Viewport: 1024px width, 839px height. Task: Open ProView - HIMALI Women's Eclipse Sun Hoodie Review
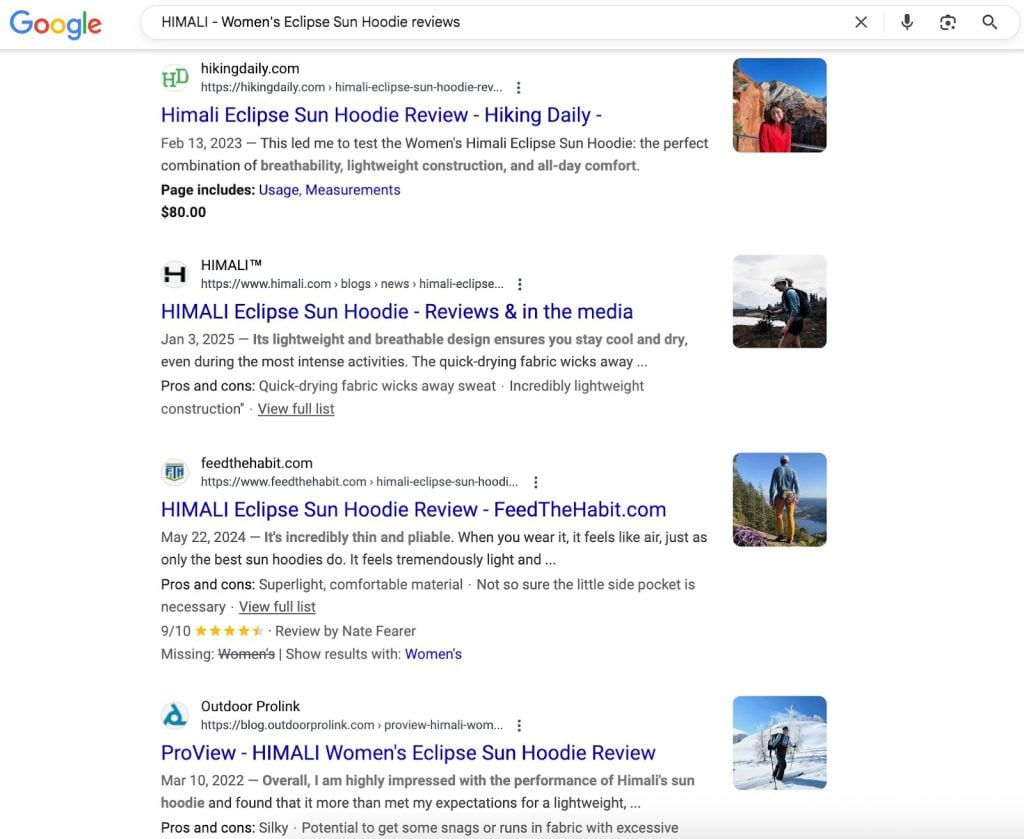pos(408,753)
